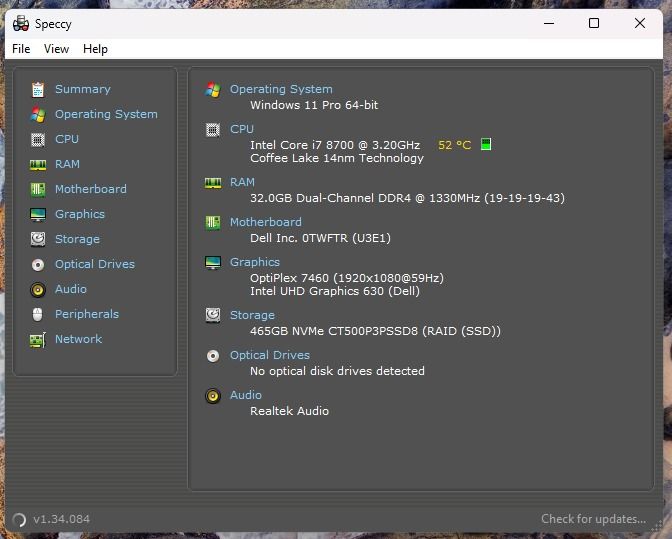
Task: Click the RAM heading link in main panel
Action: pyautogui.click(x=242, y=182)
